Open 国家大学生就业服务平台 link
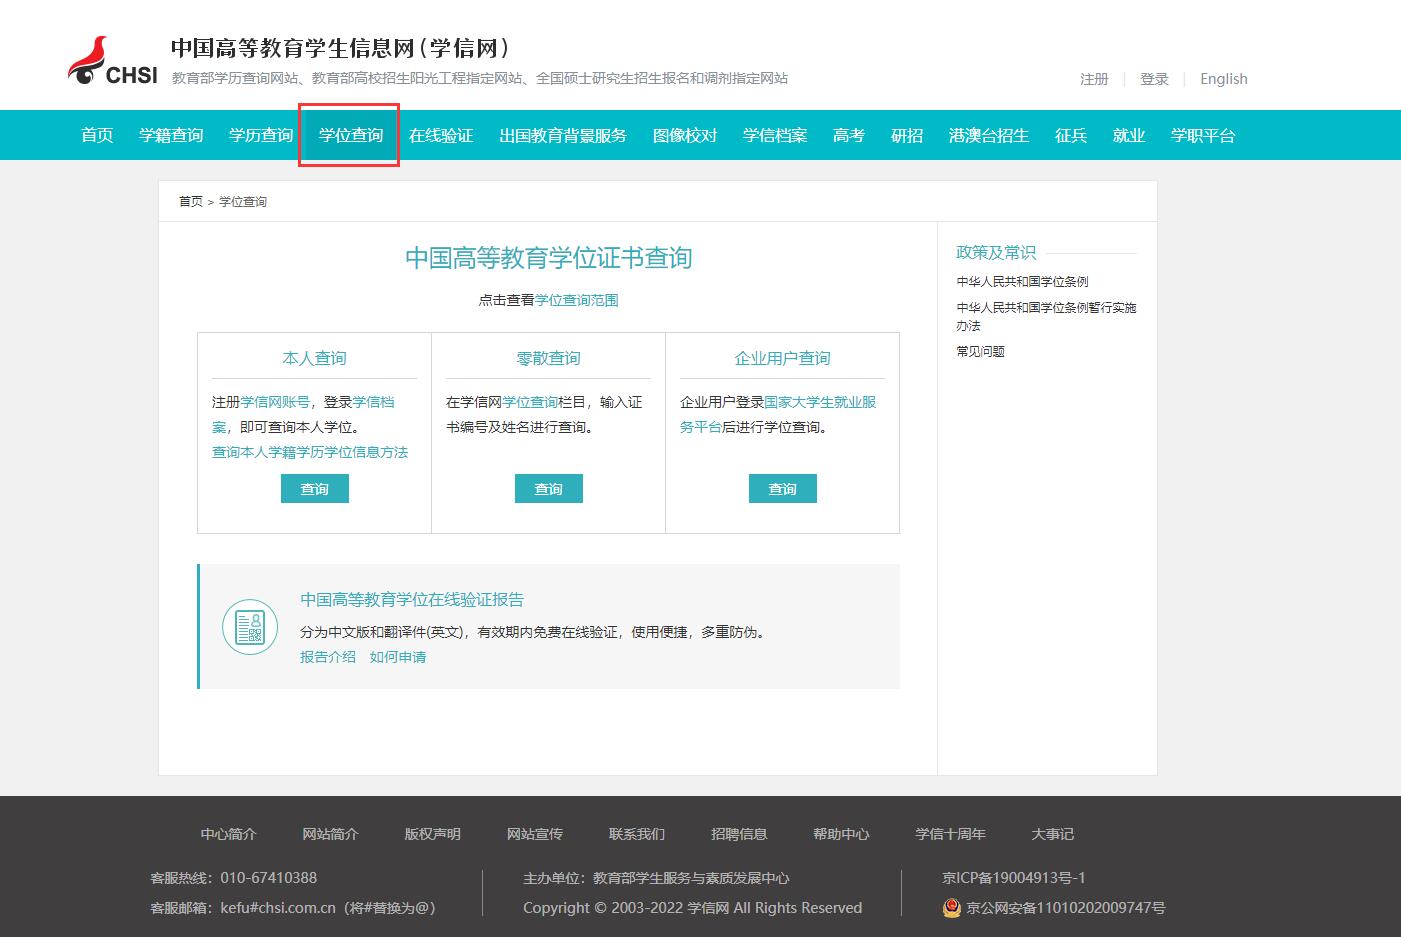Screen dimensions: 1401x937 (820, 402)
